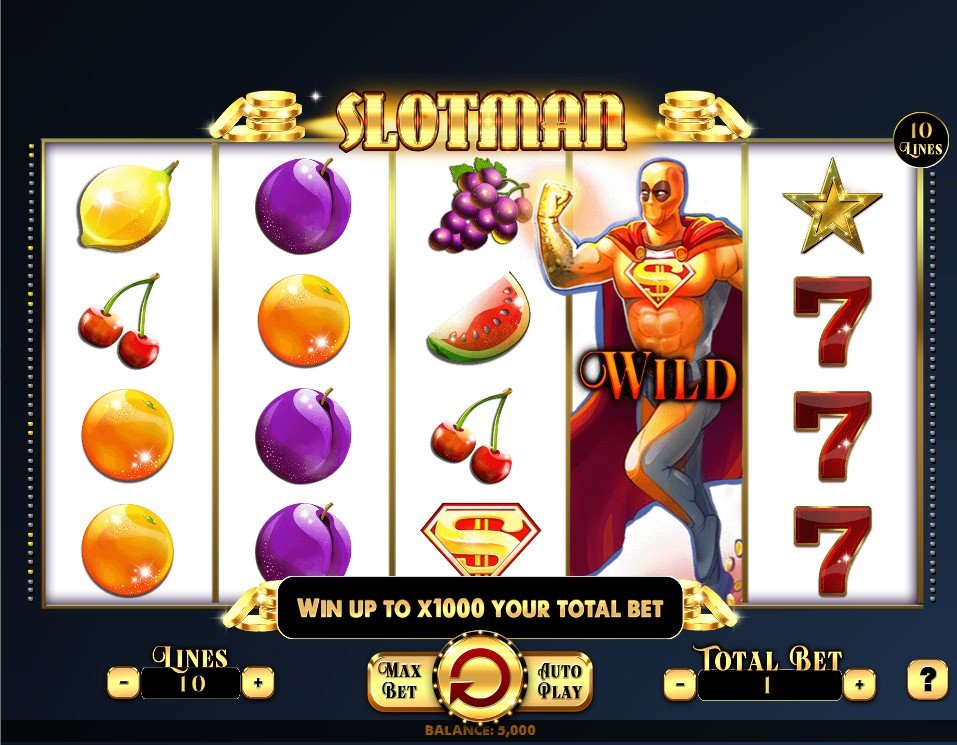The width and height of the screenshot is (957, 745).
Task: Click the Max Bet button
Action: (400, 681)
